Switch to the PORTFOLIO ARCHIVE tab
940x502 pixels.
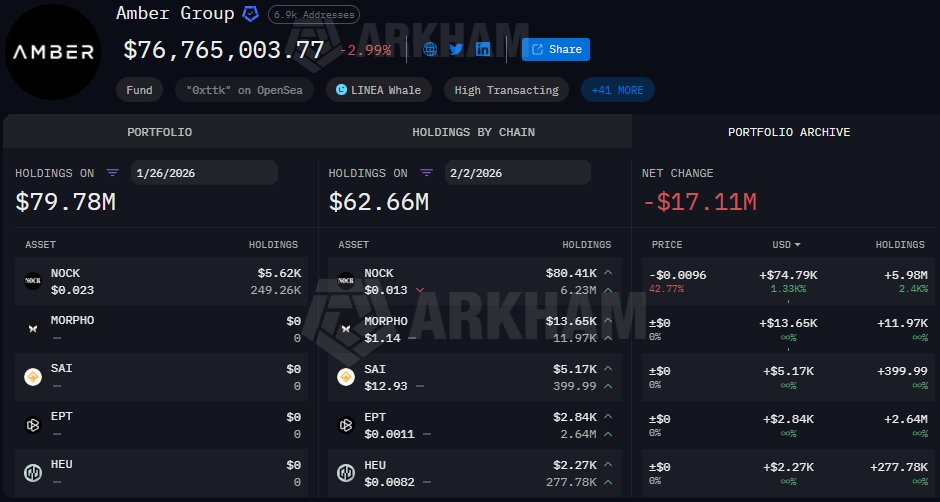(x=789, y=132)
